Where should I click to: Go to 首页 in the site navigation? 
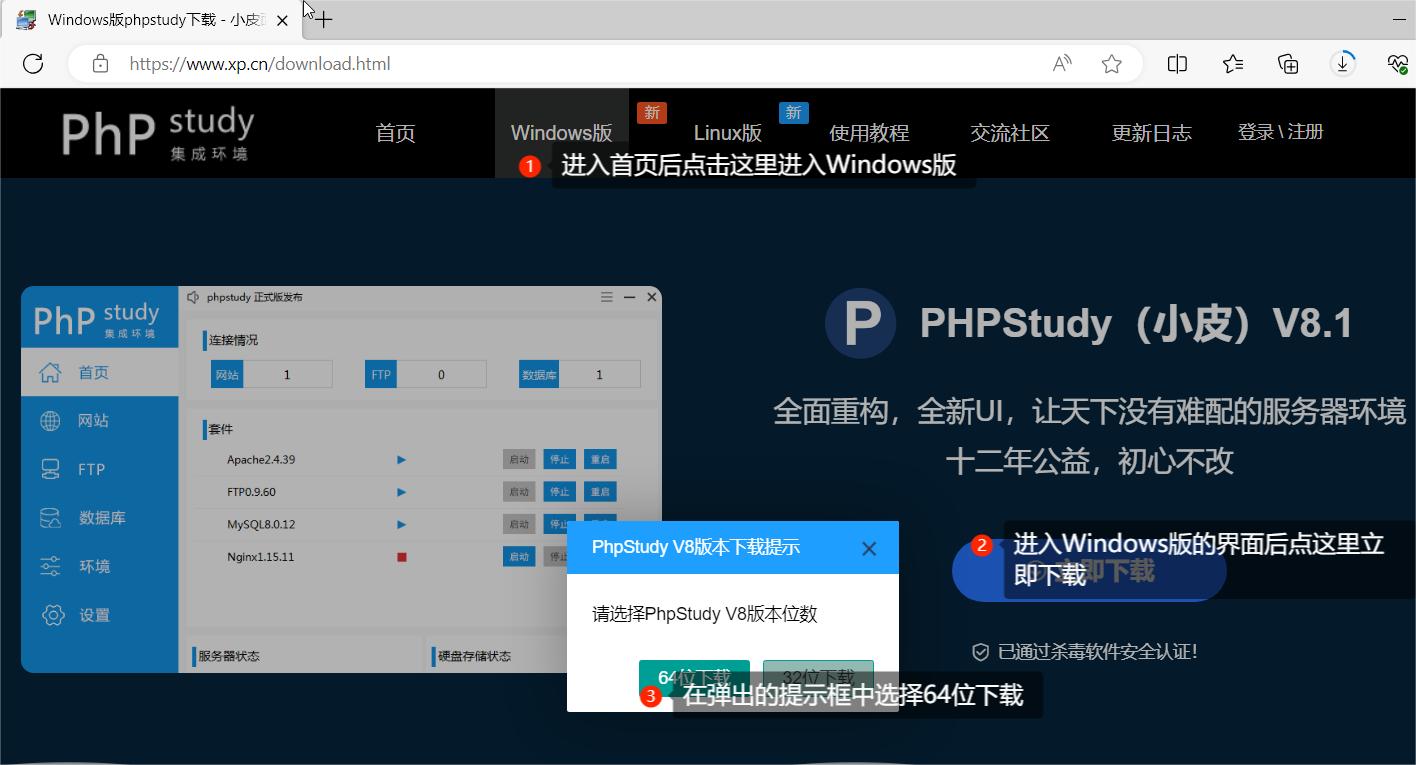click(x=395, y=133)
